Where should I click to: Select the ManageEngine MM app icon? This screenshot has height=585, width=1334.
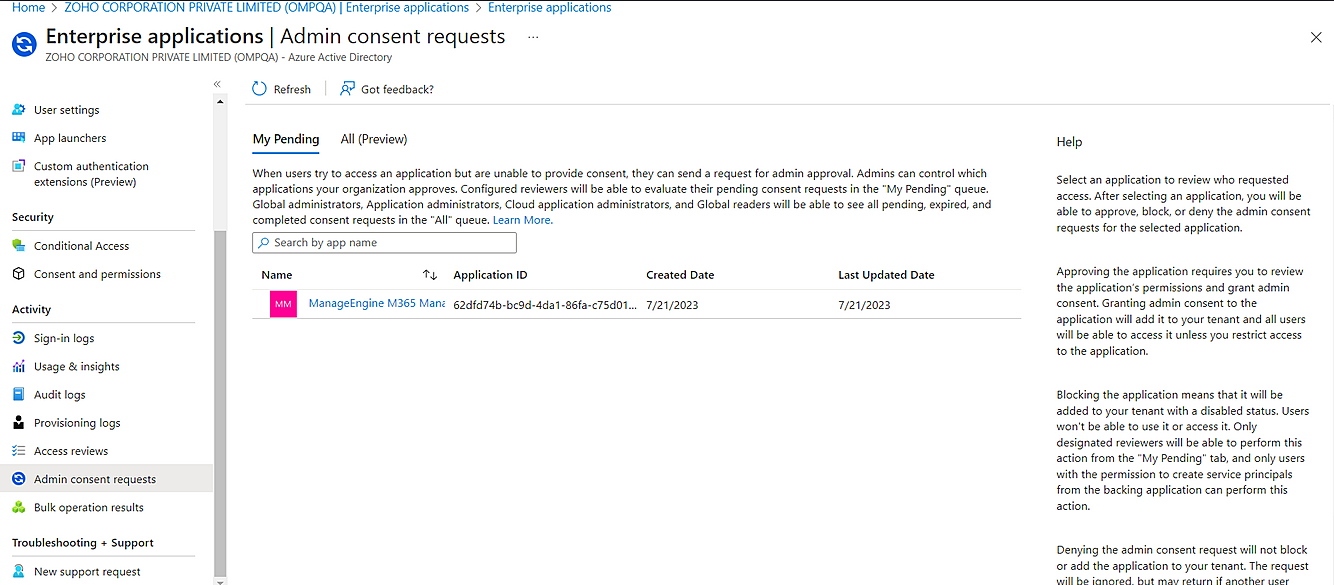point(284,303)
